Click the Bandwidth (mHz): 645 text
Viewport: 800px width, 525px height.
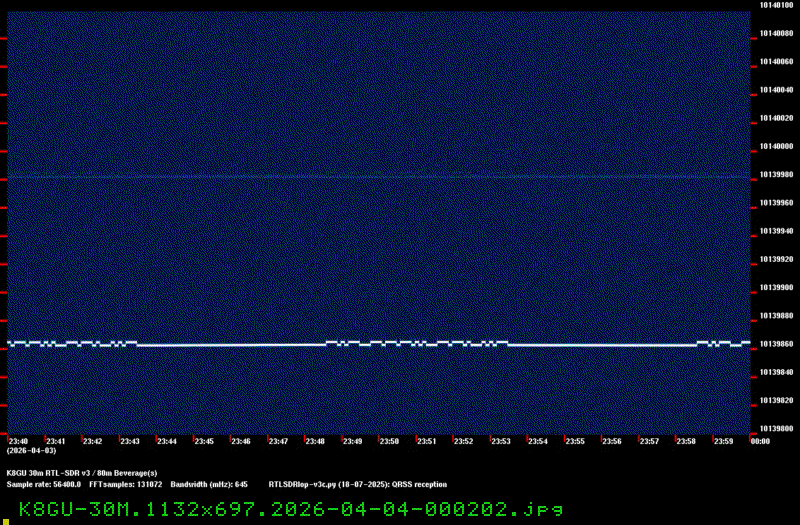pyautogui.click(x=209, y=485)
